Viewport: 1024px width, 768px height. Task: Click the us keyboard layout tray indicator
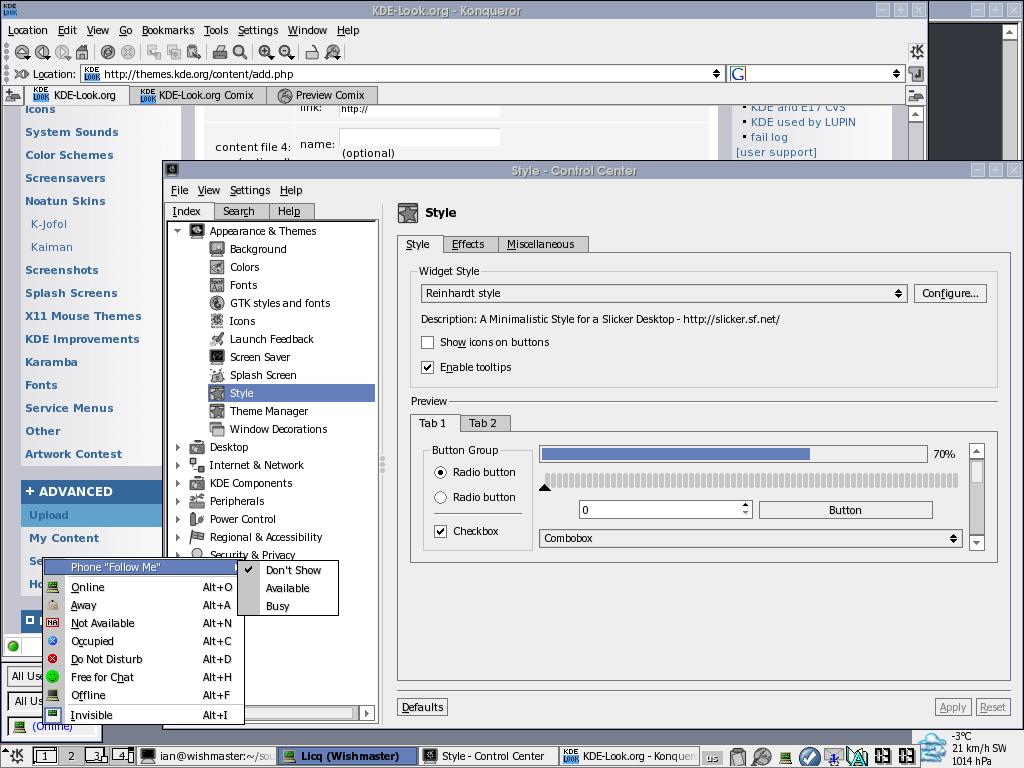(x=712, y=758)
